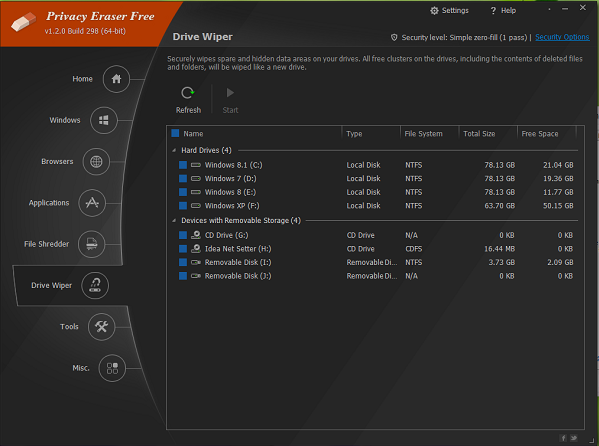
Task: Select the File Shredder icon
Action: pyautogui.click(x=92, y=244)
